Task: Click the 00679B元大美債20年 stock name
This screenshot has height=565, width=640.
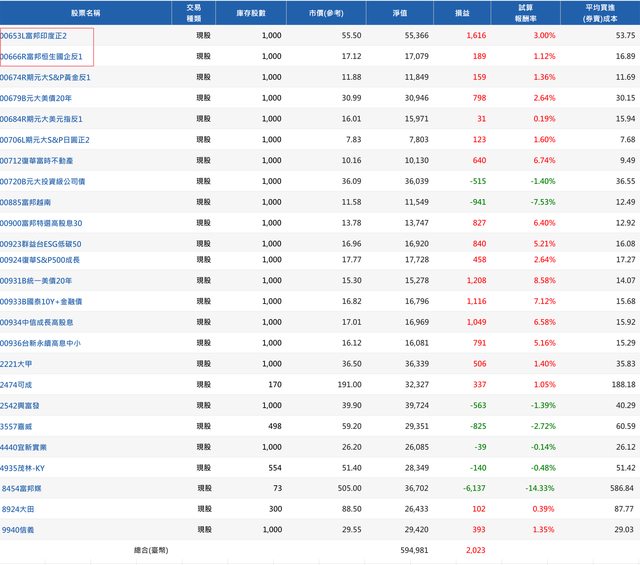Action: coord(36,97)
